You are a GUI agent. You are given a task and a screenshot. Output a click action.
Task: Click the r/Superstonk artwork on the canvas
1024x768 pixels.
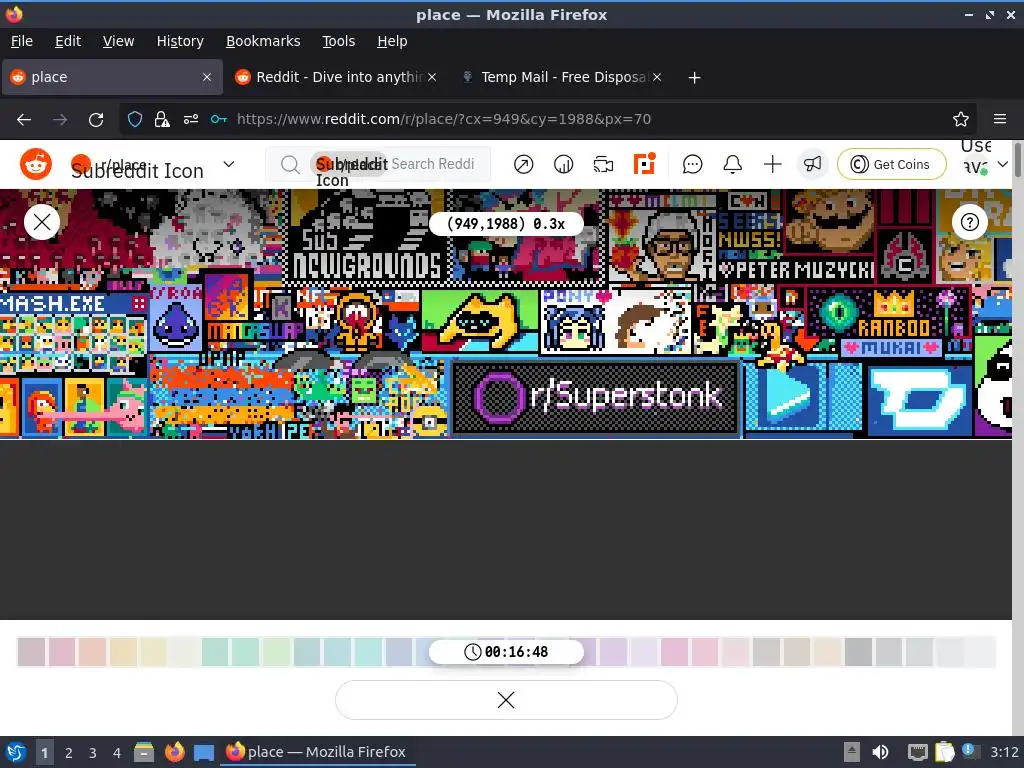tap(596, 397)
